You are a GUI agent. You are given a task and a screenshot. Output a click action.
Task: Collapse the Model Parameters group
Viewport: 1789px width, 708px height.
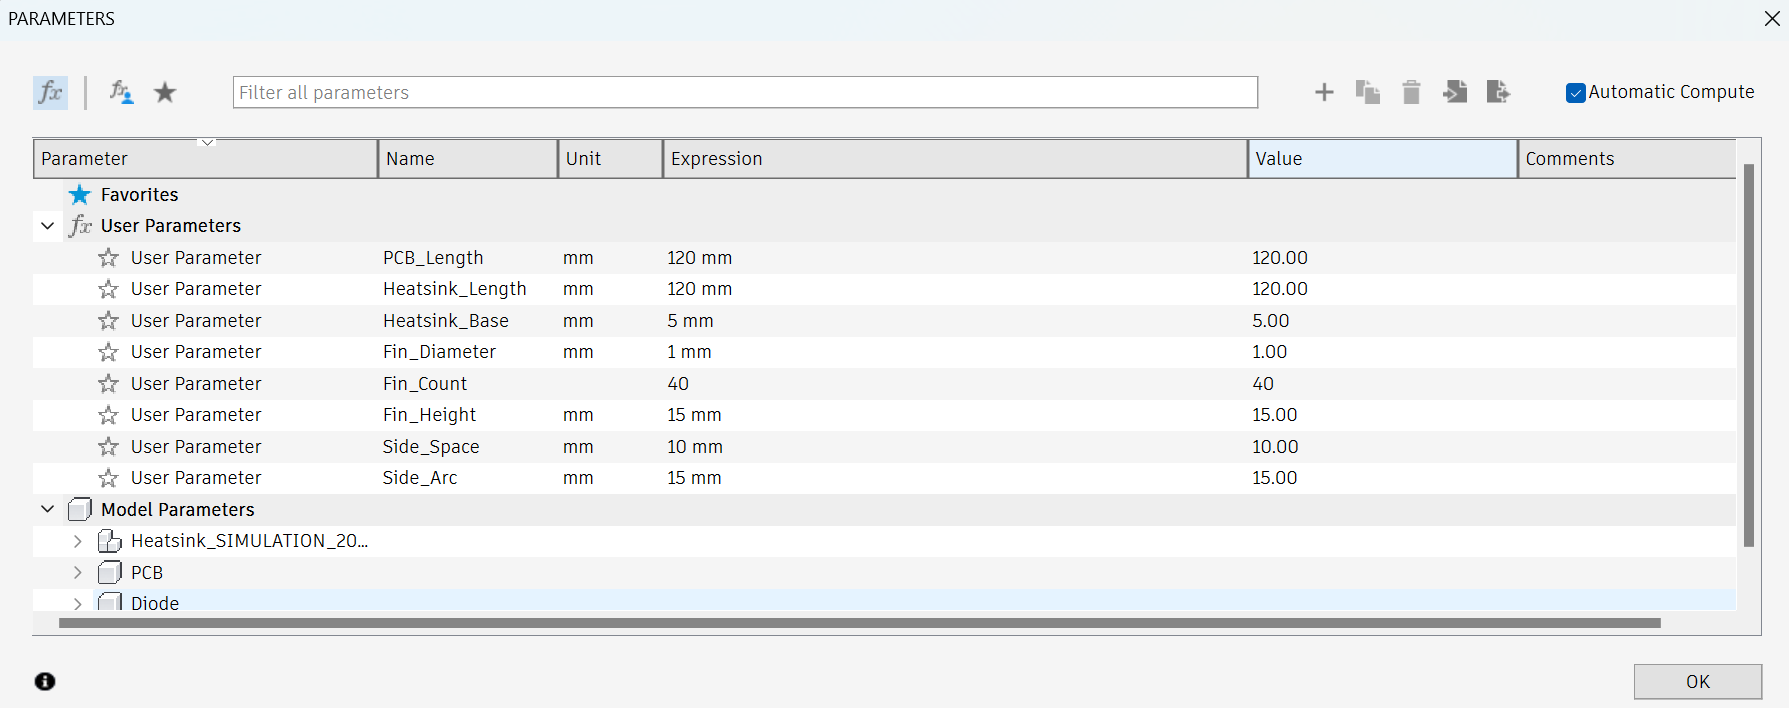47,509
